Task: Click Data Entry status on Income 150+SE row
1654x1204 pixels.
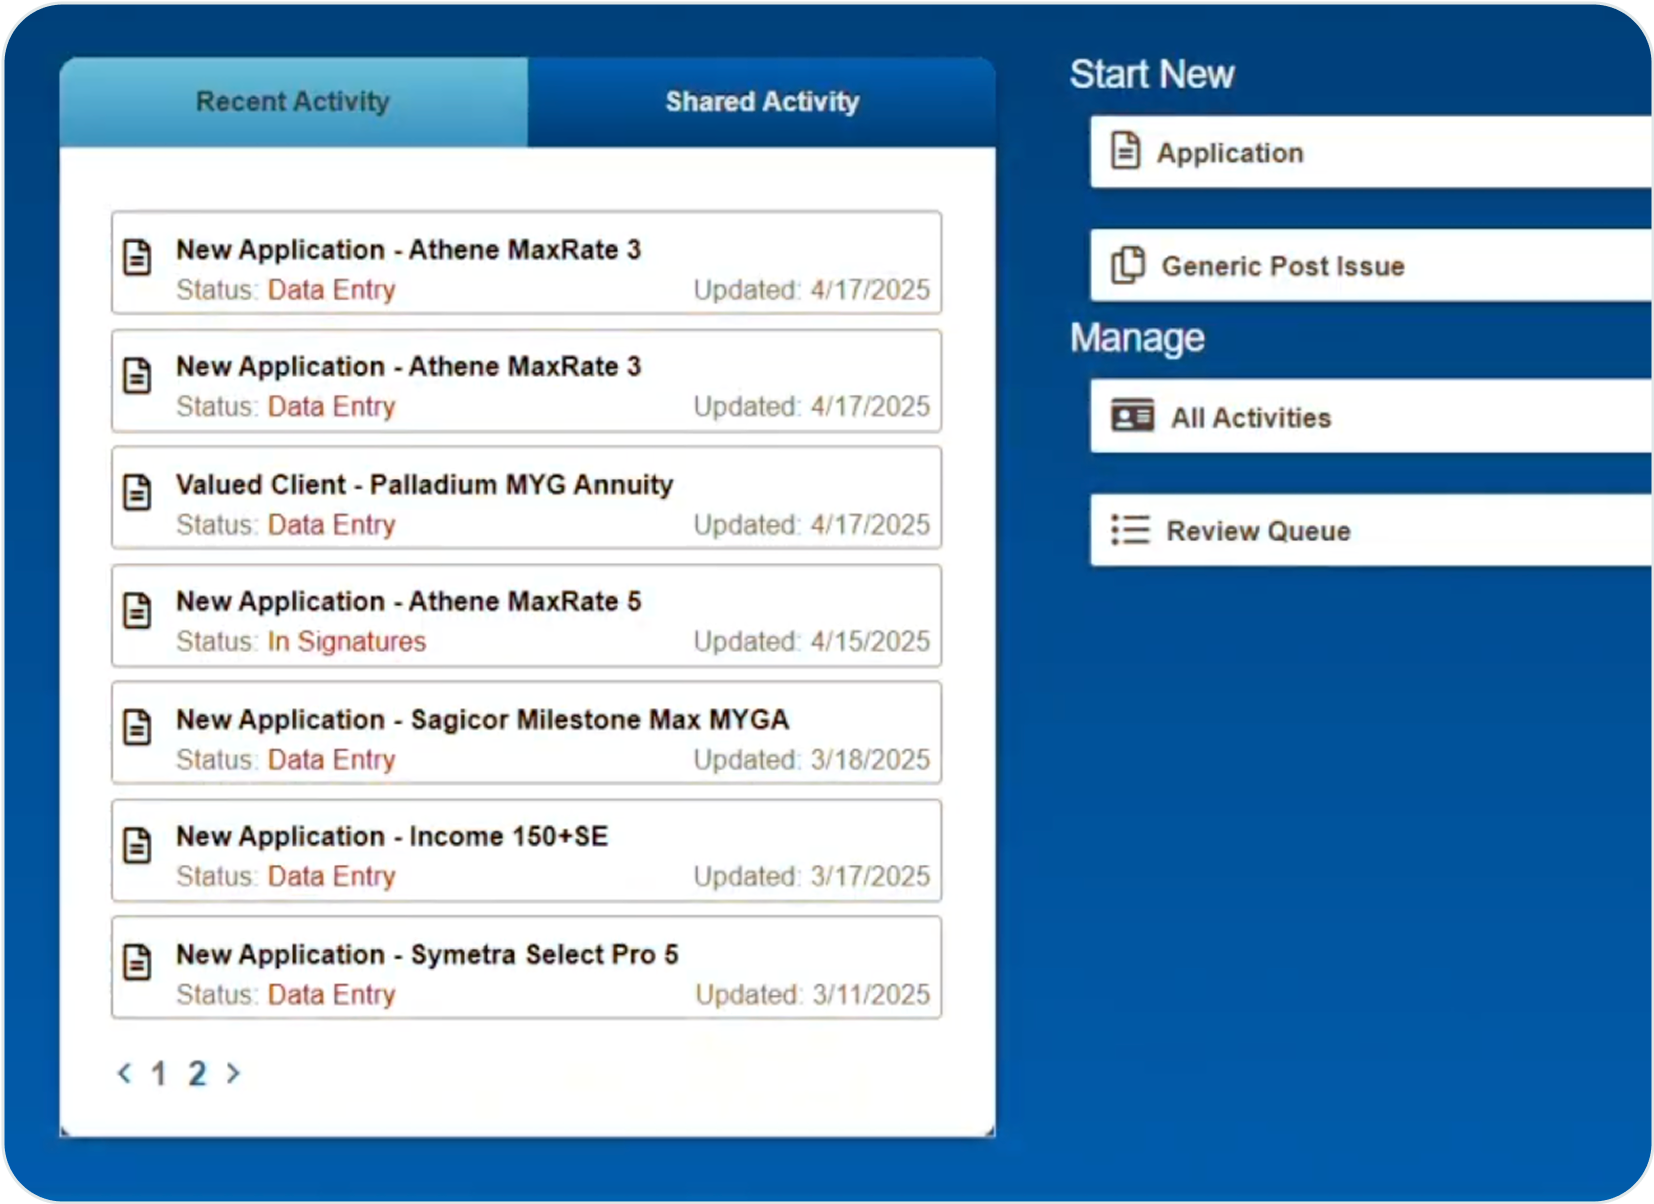Action: coord(332,877)
